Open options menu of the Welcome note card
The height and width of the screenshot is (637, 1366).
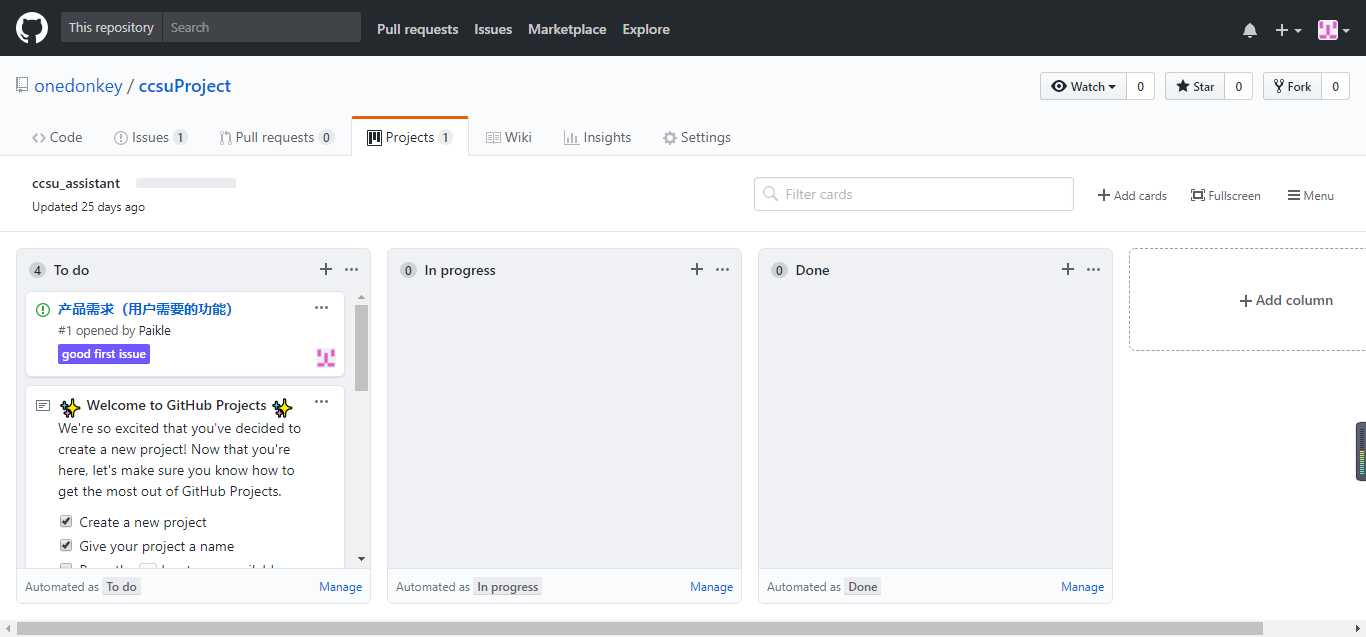pyautogui.click(x=321, y=402)
